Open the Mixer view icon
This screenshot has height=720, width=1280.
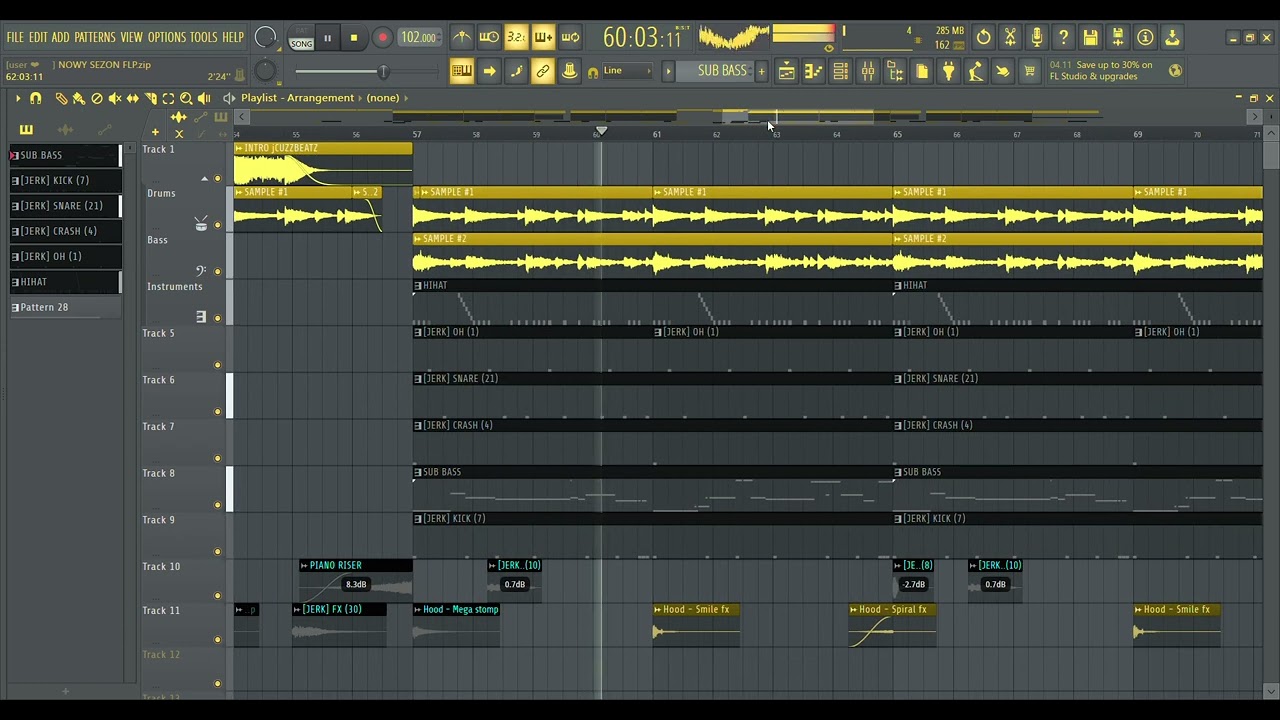pyautogui.click(x=868, y=71)
